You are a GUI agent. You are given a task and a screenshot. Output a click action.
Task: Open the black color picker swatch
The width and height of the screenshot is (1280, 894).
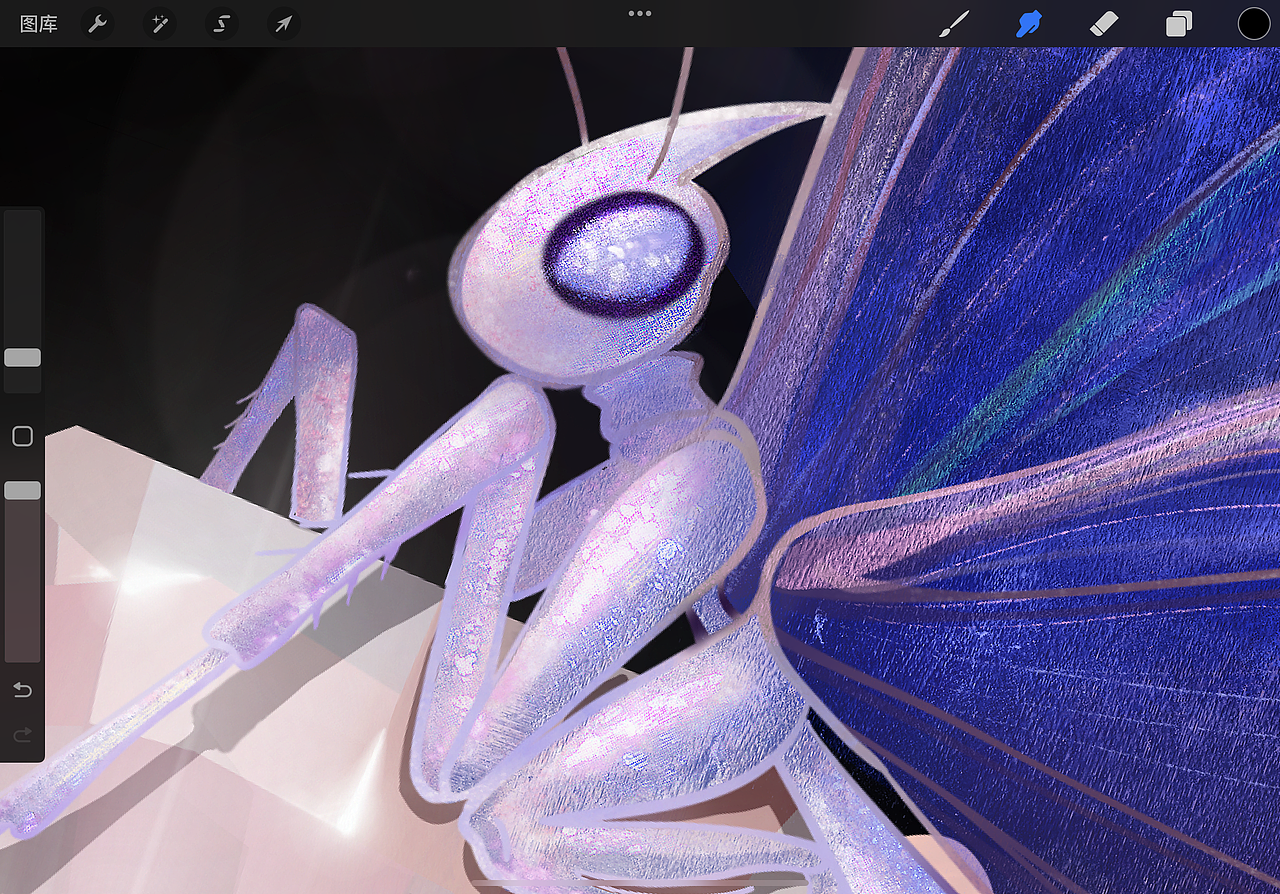(1254, 24)
